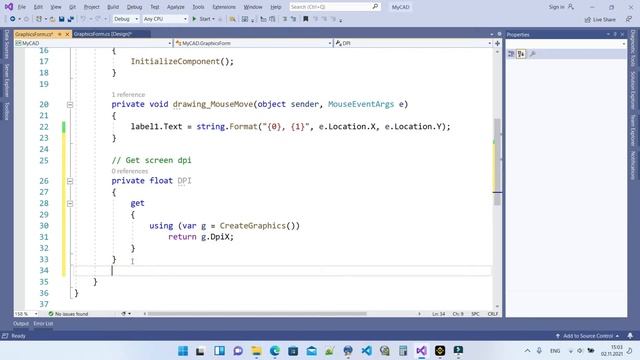The width and height of the screenshot is (640, 360).
Task: Open the 150 % zoom level dropdown
Action: (26, 314)
